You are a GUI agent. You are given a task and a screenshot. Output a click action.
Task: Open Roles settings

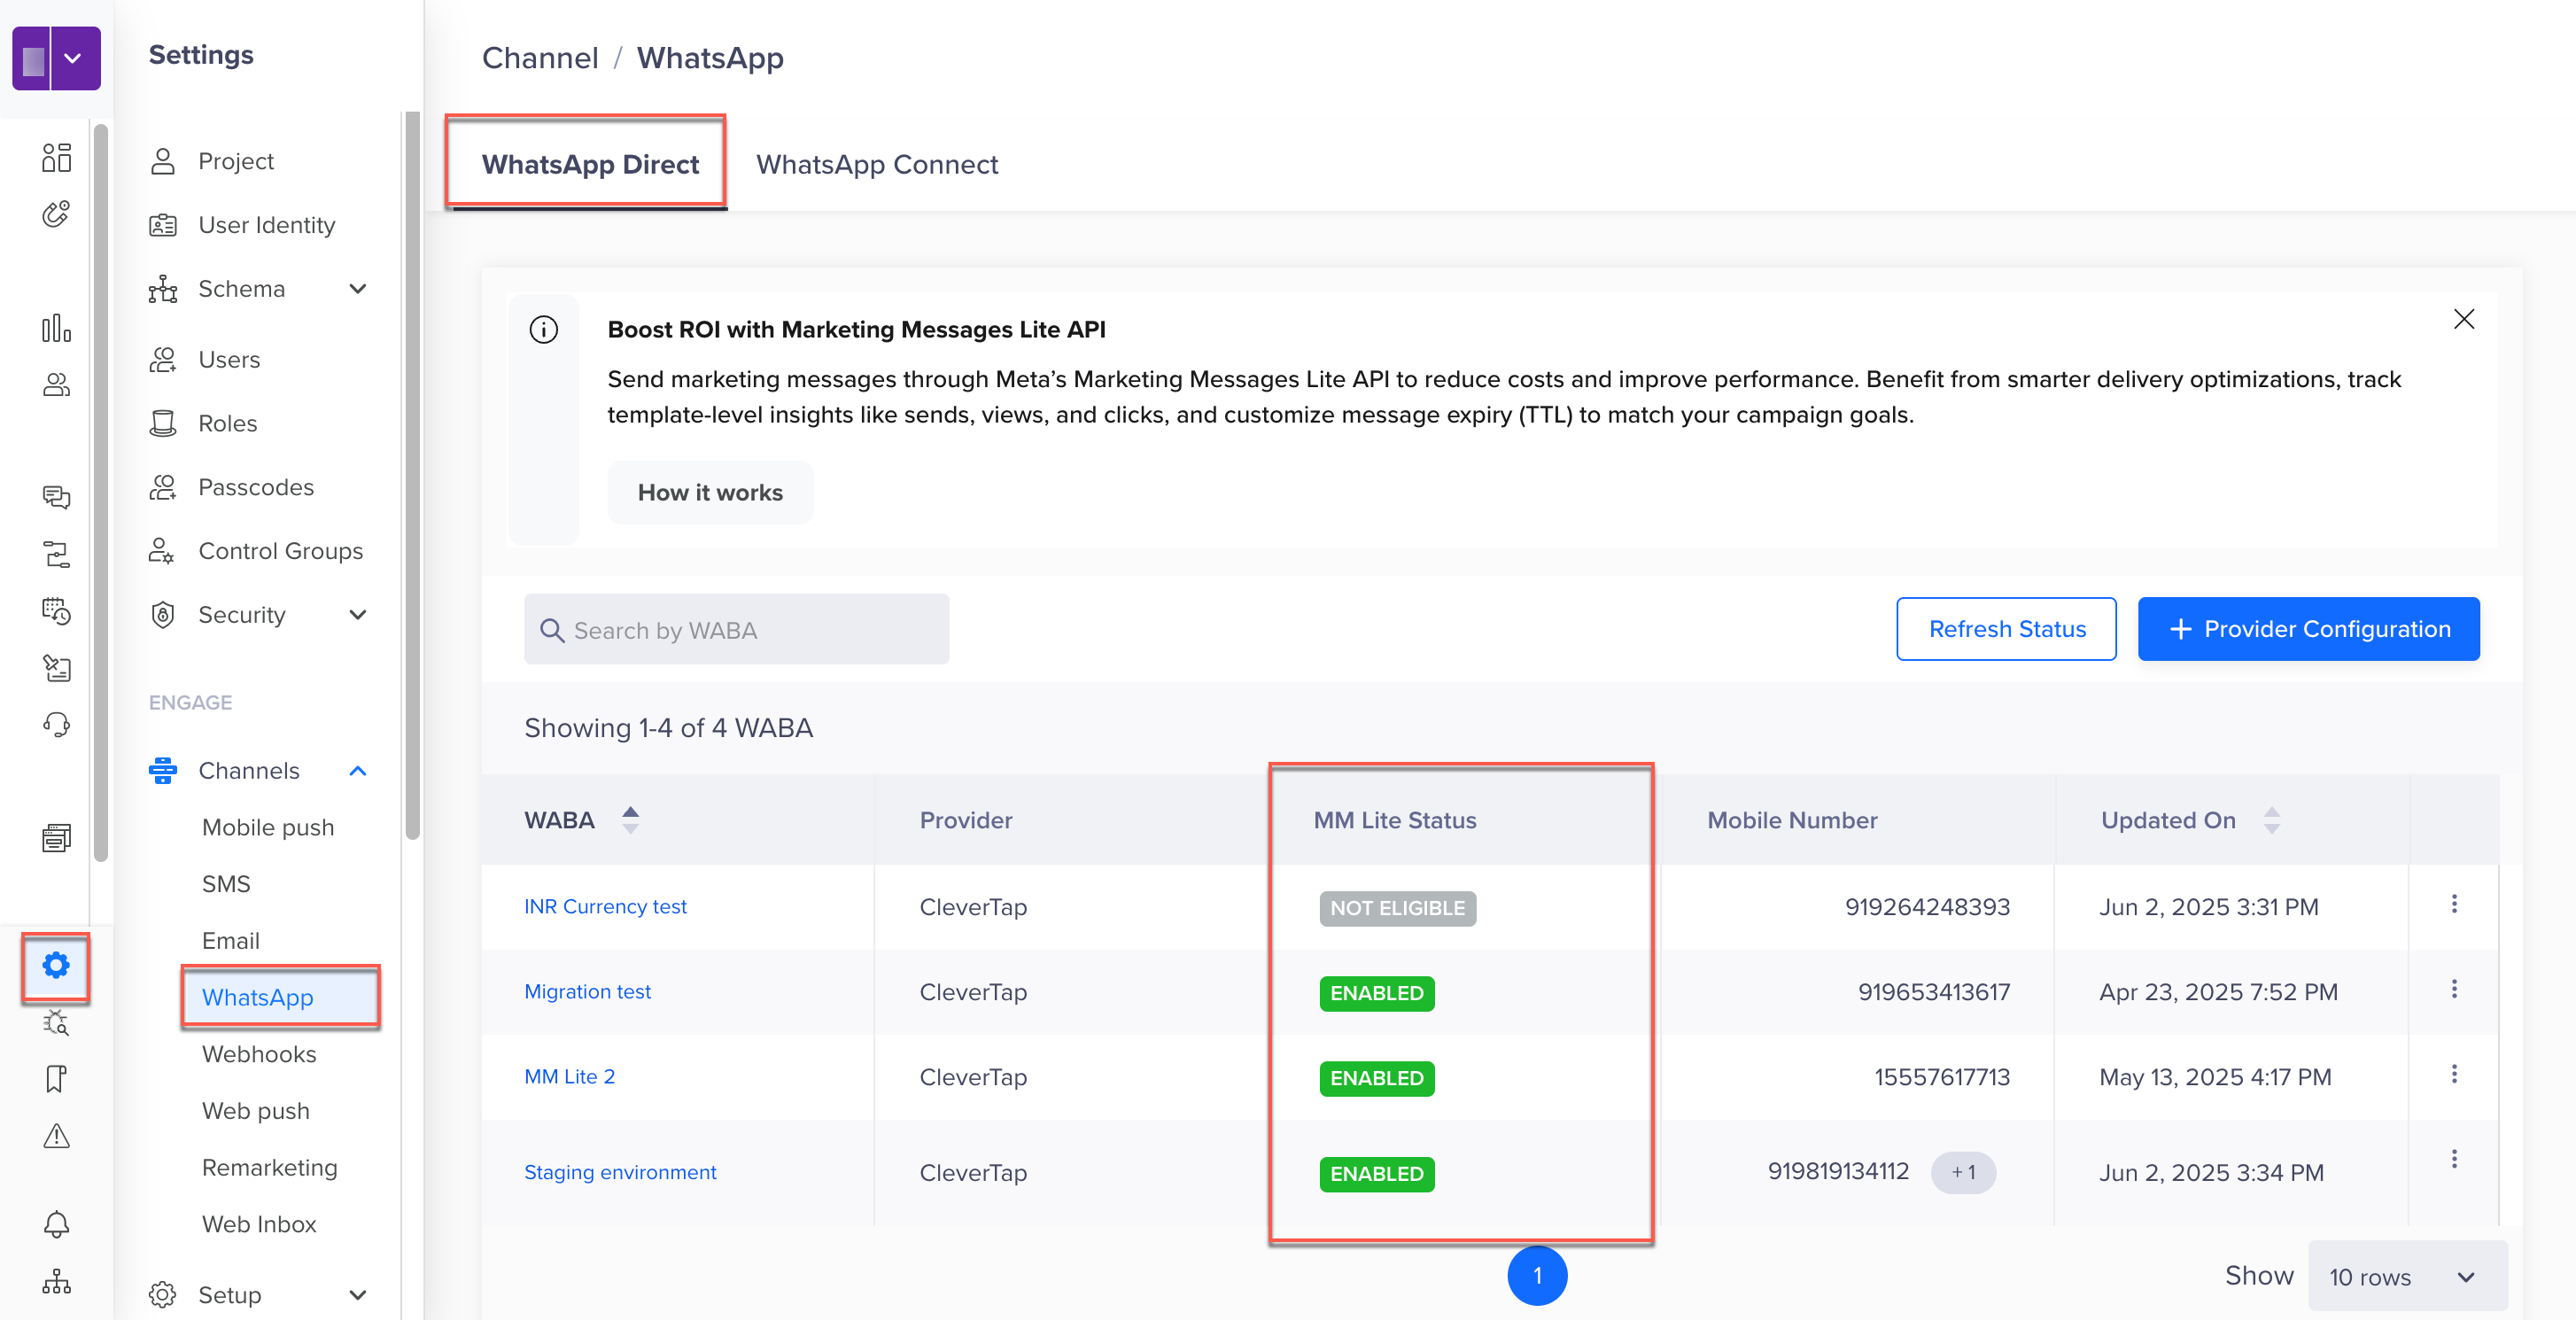(228, 424)
